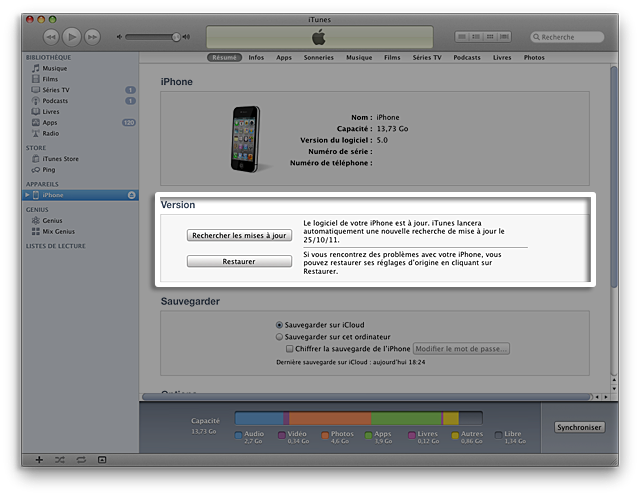Adjust the volume slider knob

[x=176, y=37]
